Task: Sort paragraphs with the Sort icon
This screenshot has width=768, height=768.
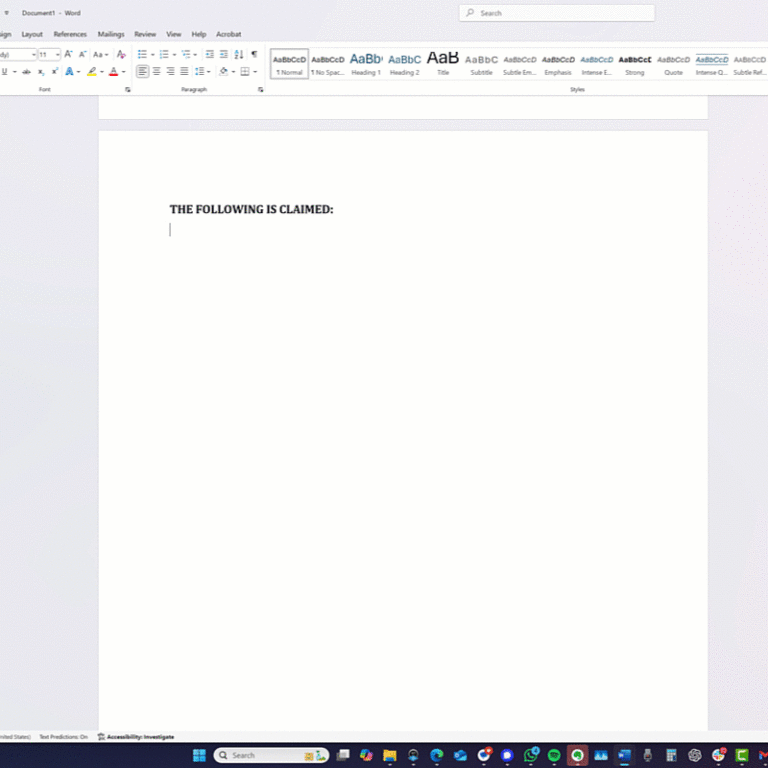Action: tap(238, 54)
